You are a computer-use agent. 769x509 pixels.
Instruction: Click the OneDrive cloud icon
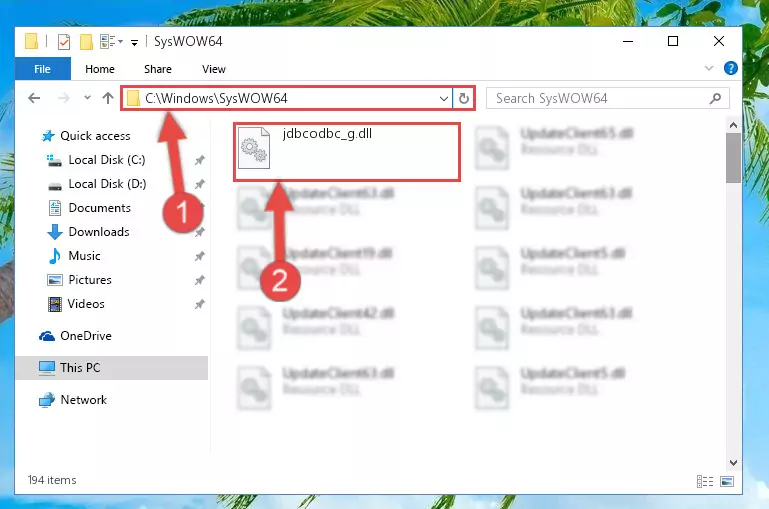click(x=47, y=336)
